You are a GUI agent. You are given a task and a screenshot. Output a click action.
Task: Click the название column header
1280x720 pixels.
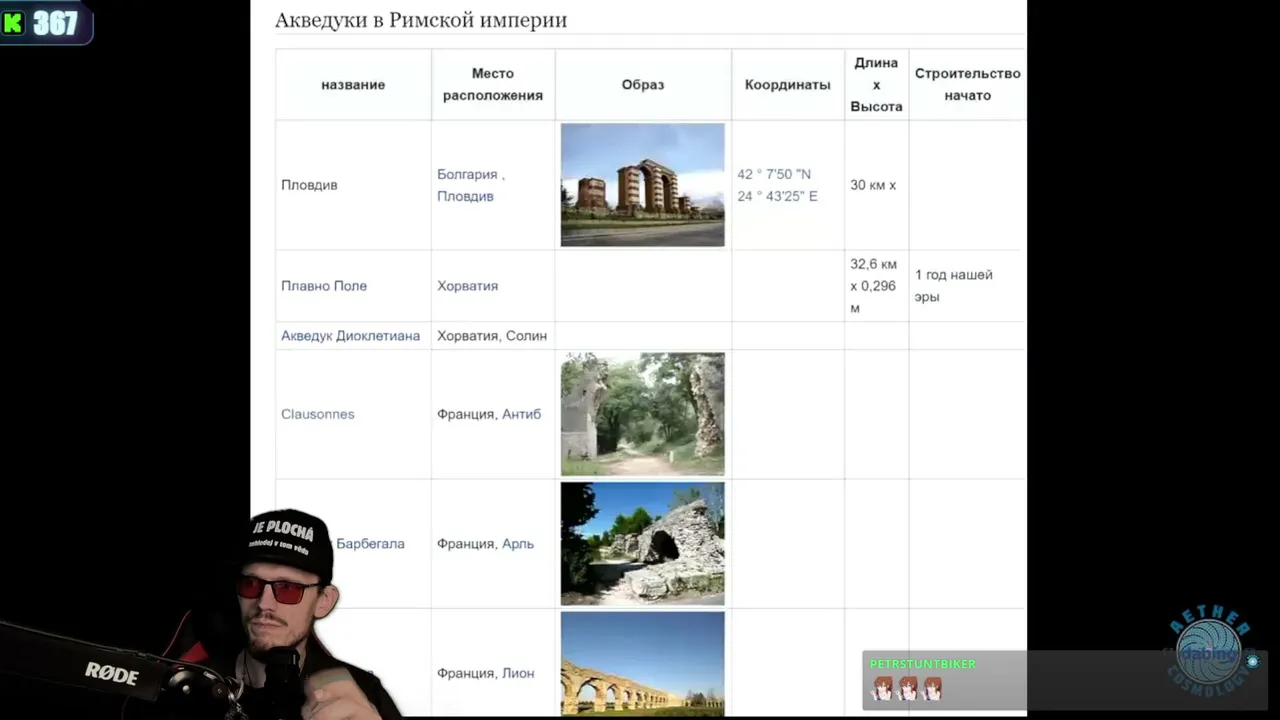coord(353,85)
